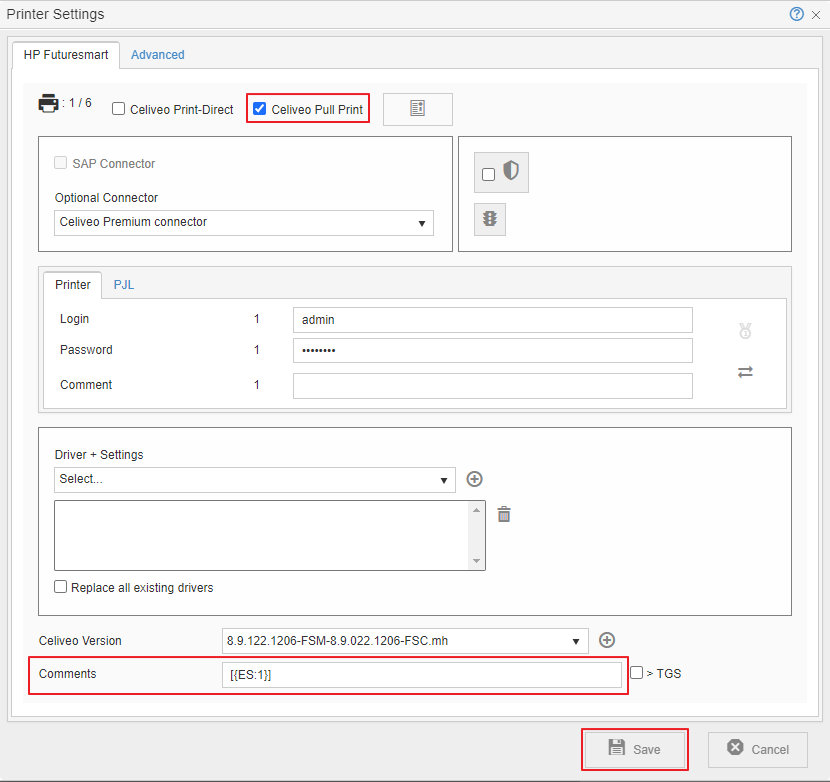
Task: Toggle the TGS checkbox
Action: pos(636,672)
